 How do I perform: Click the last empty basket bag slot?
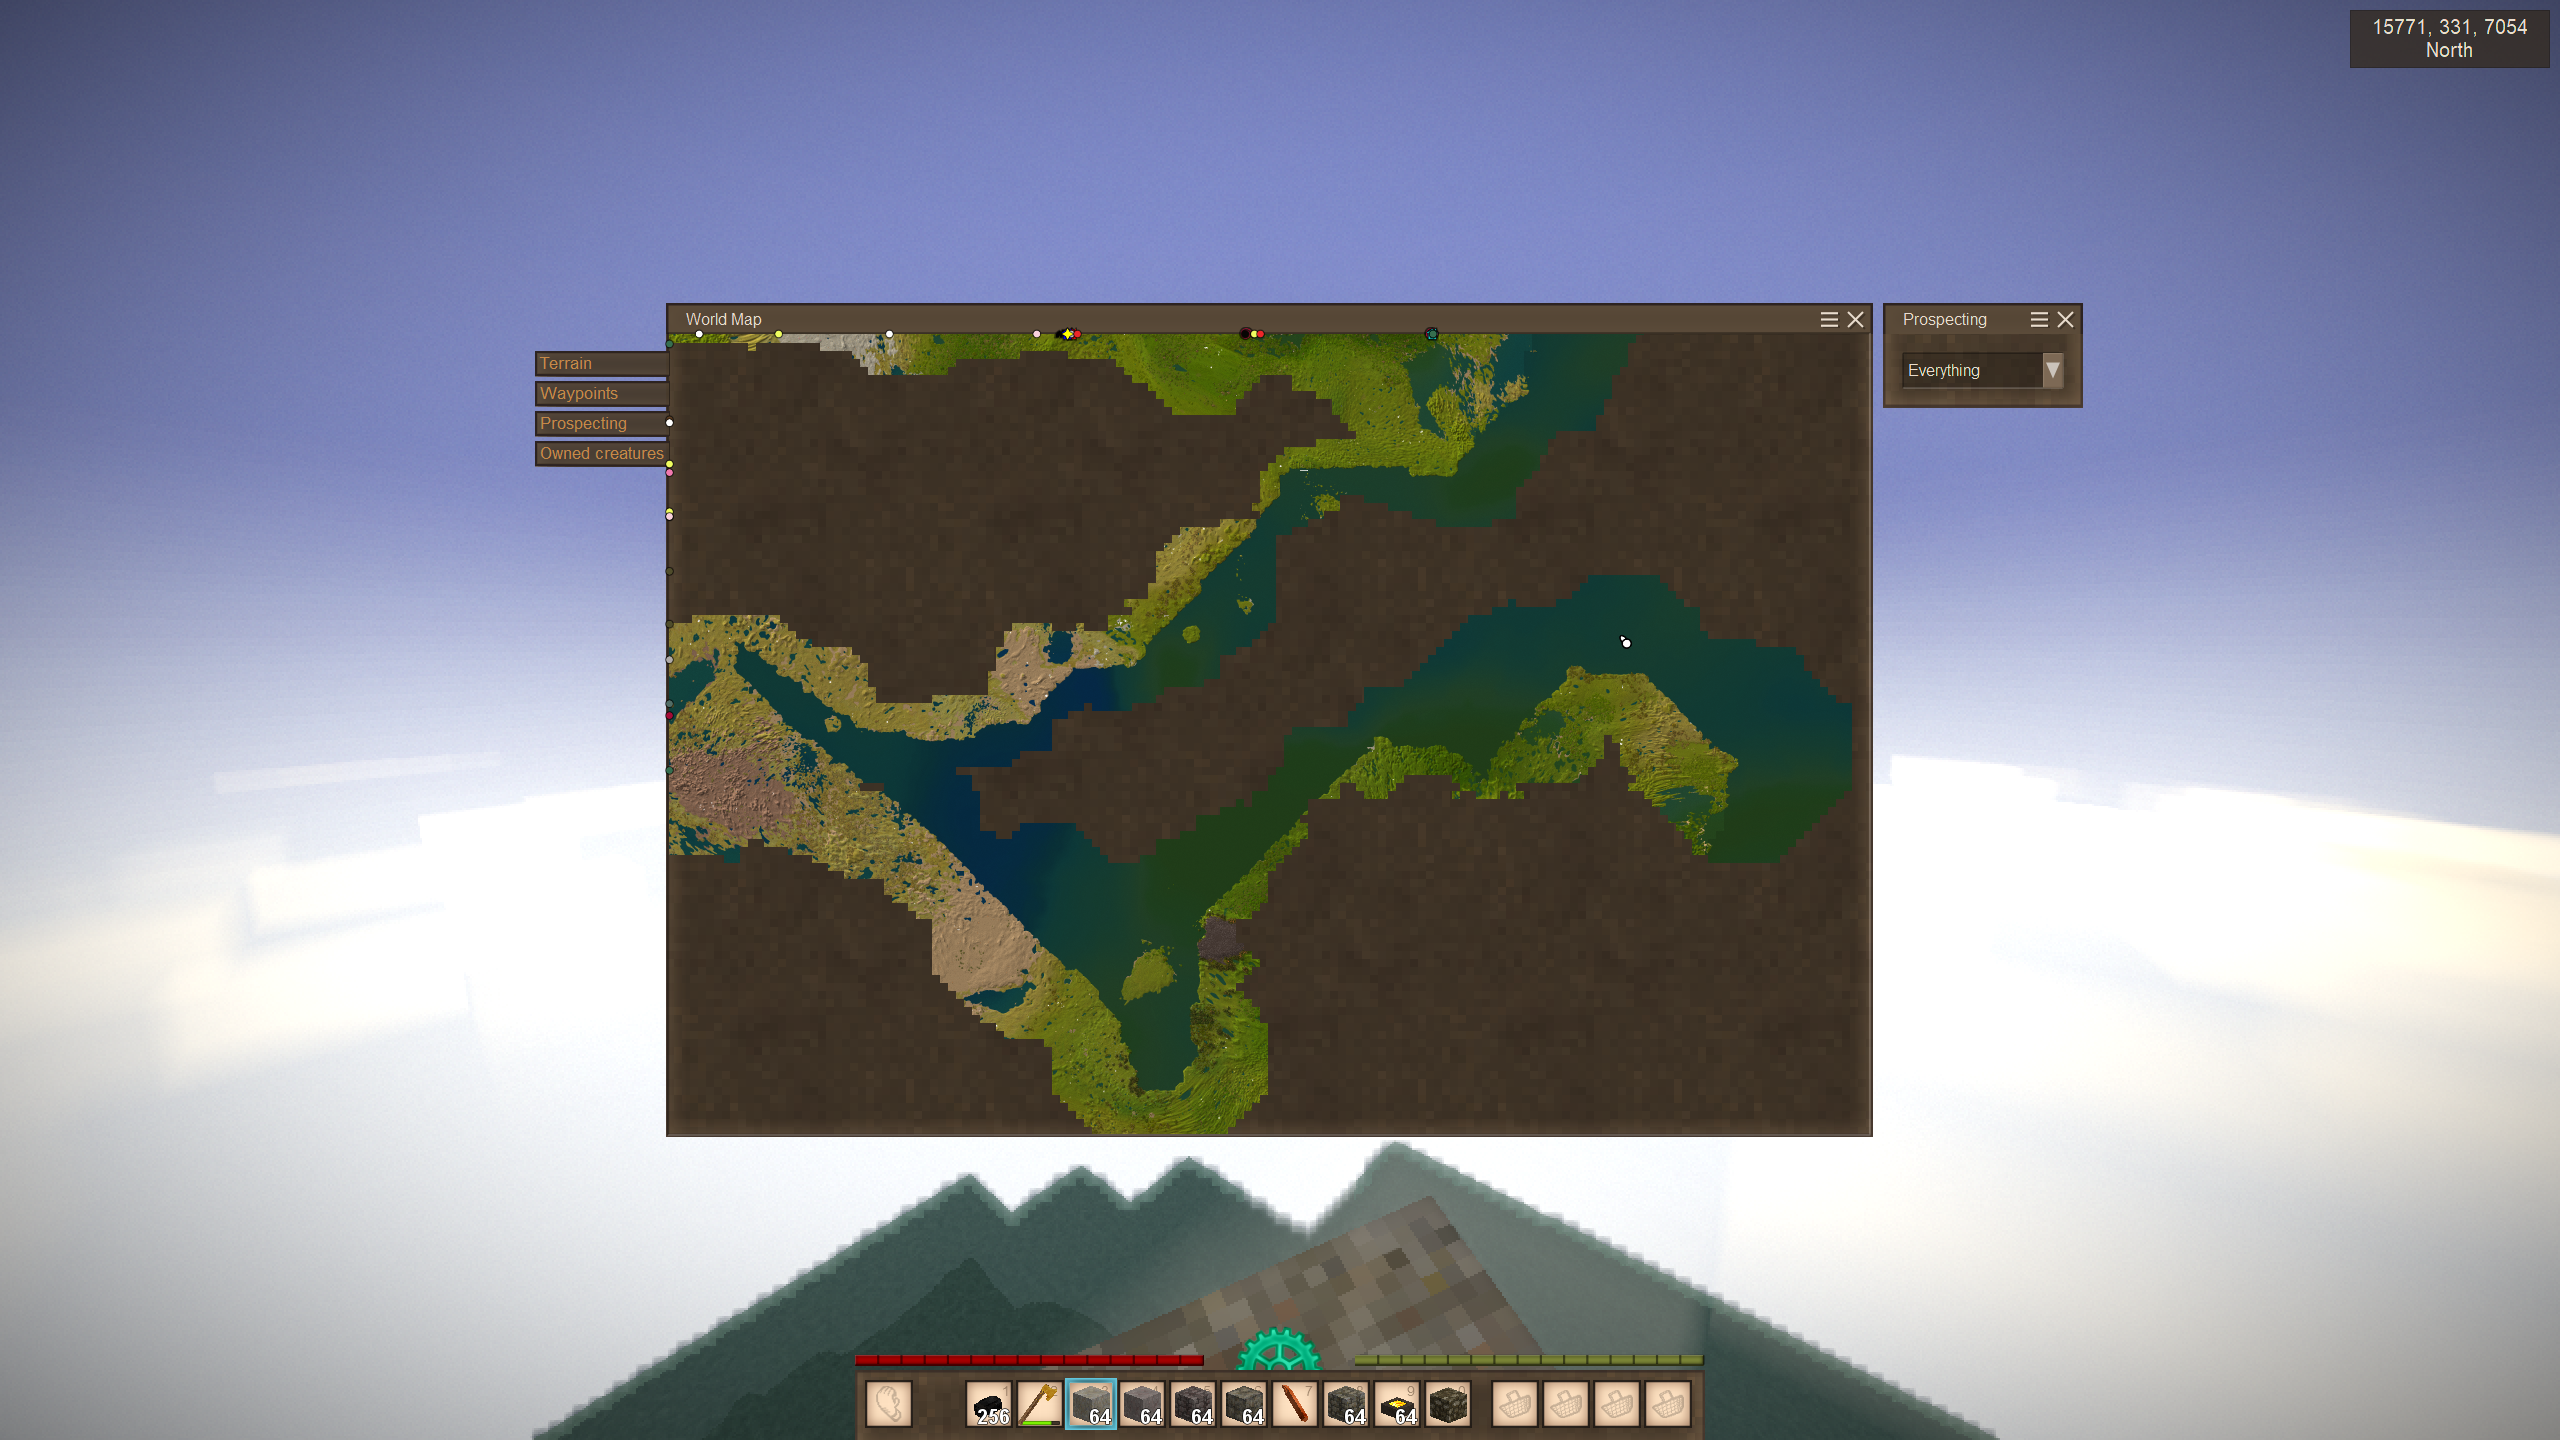click(x=1667, y=1404)
